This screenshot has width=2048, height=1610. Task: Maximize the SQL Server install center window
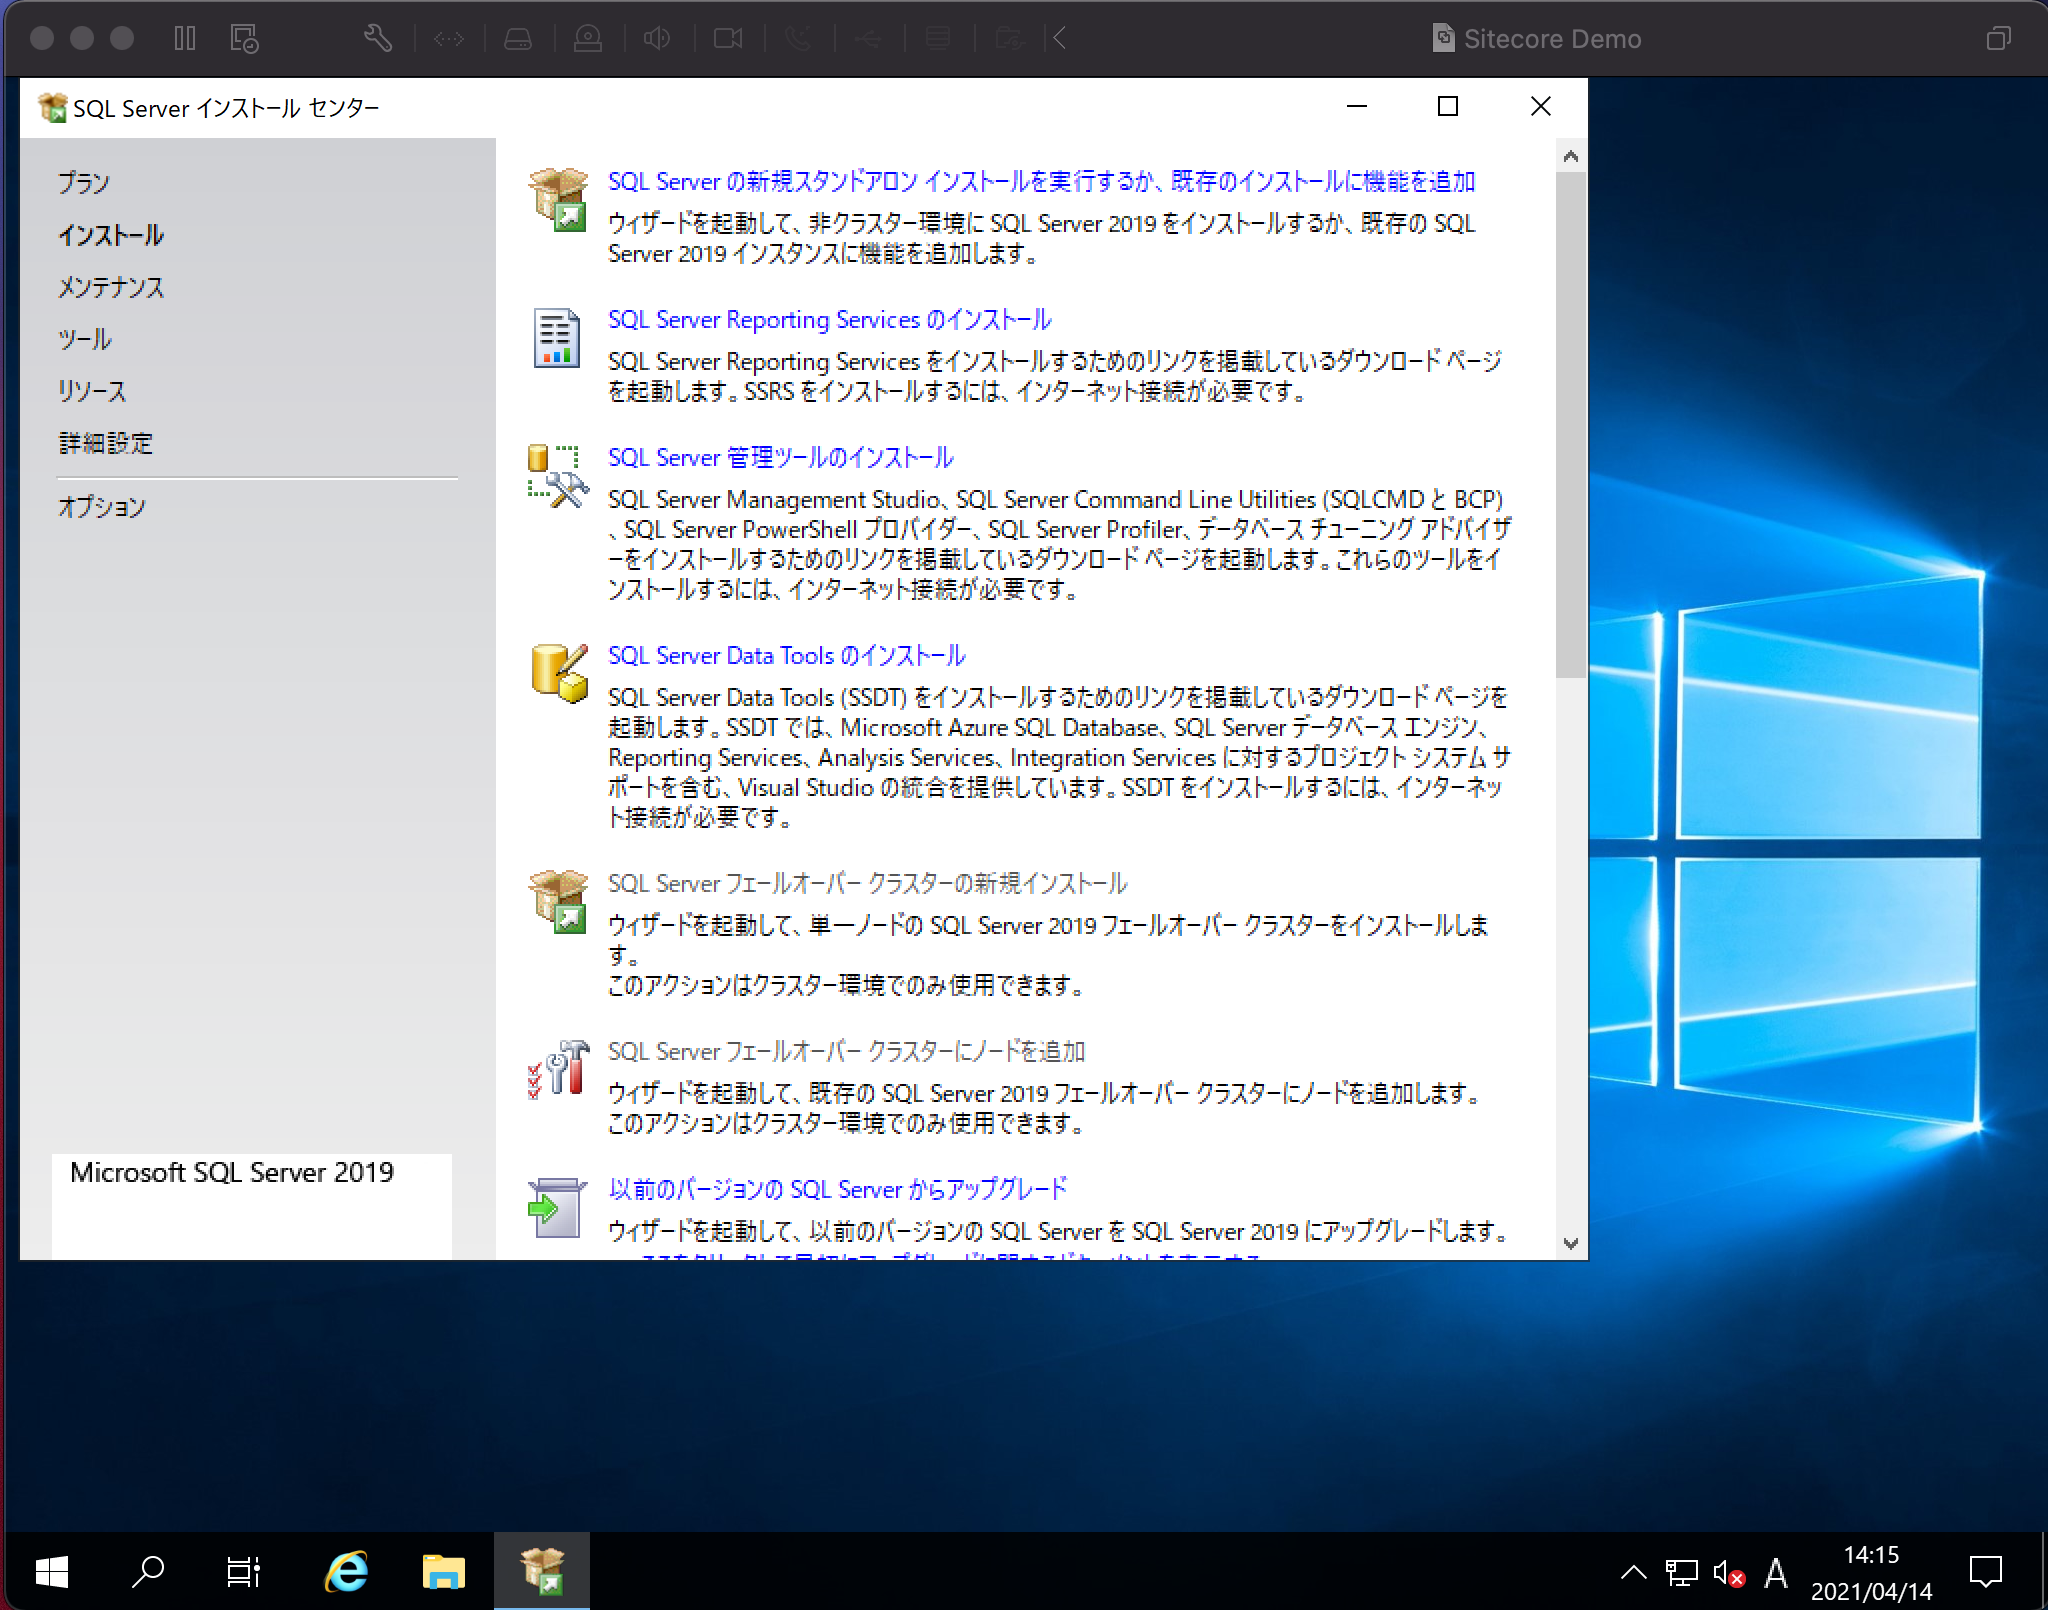coord(1448,106)
